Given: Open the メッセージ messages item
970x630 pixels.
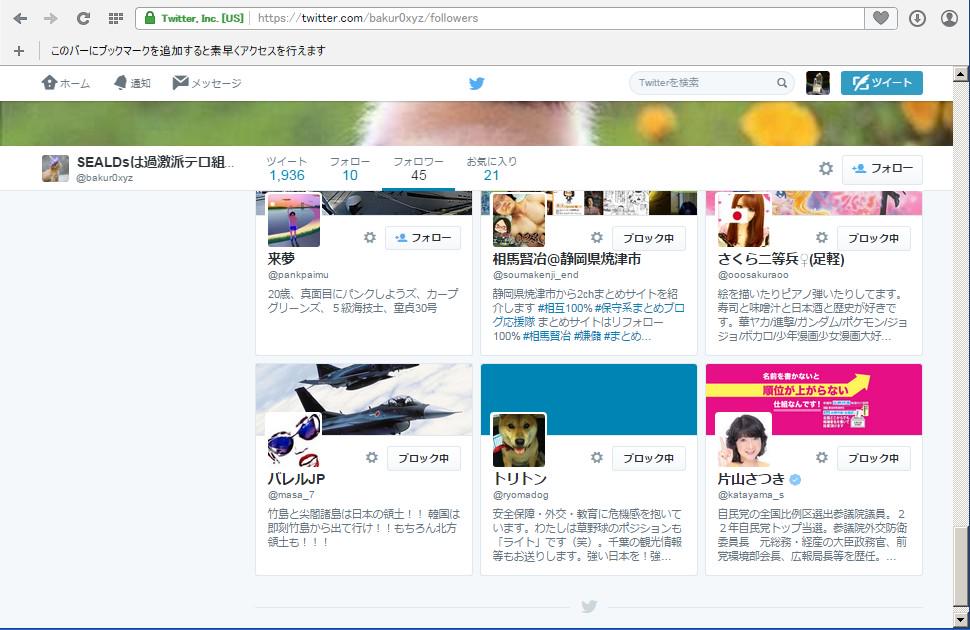Looking at the screenshot, I should [x=207, y=83].
